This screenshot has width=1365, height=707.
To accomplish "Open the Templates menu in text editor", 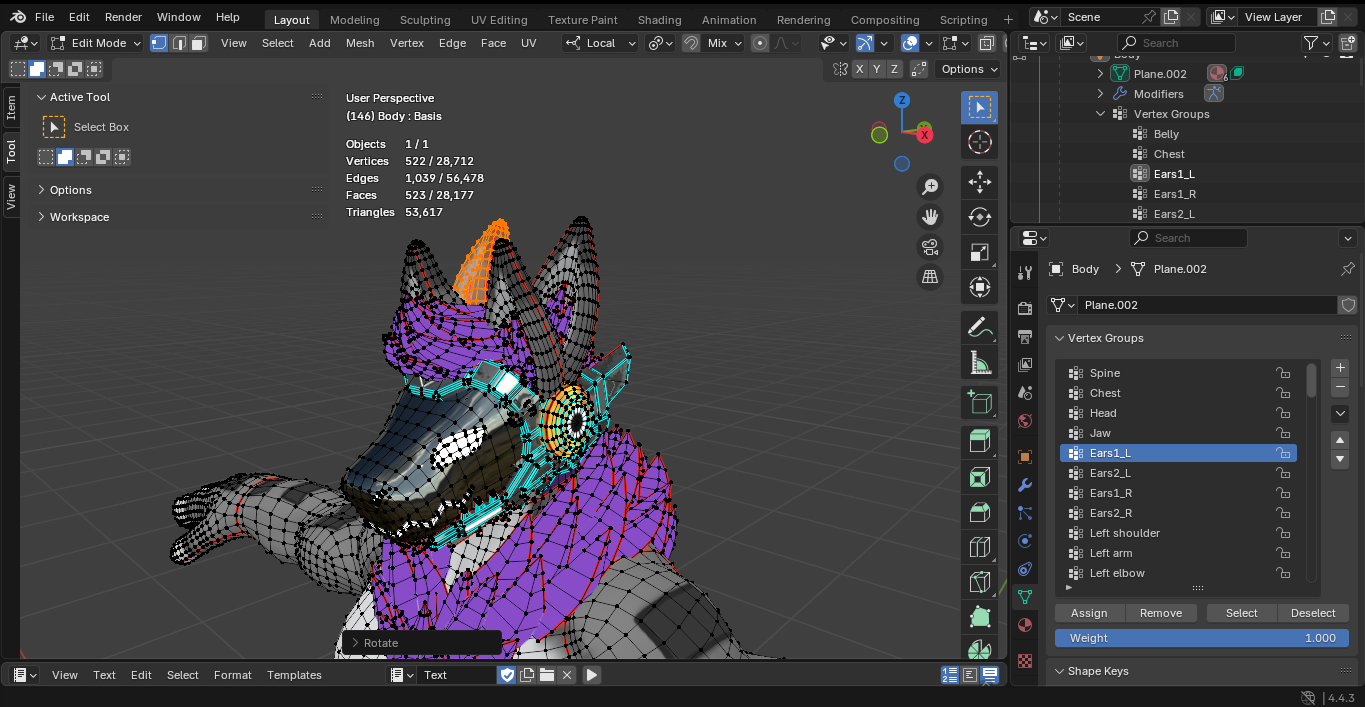I will point(294,675).
